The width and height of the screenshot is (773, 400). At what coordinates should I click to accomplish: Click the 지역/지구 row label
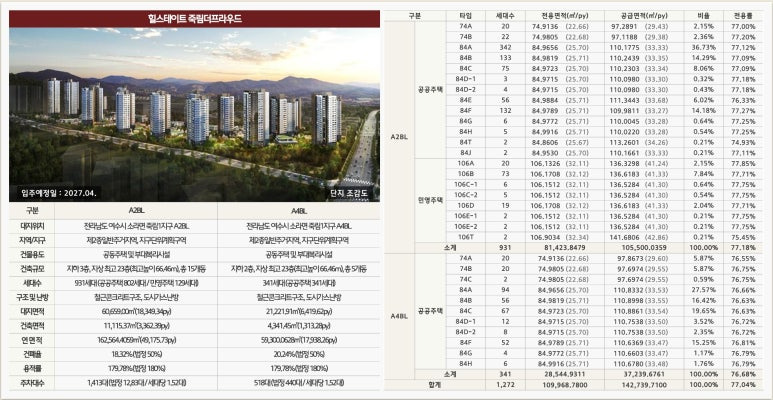click(32, 241)
